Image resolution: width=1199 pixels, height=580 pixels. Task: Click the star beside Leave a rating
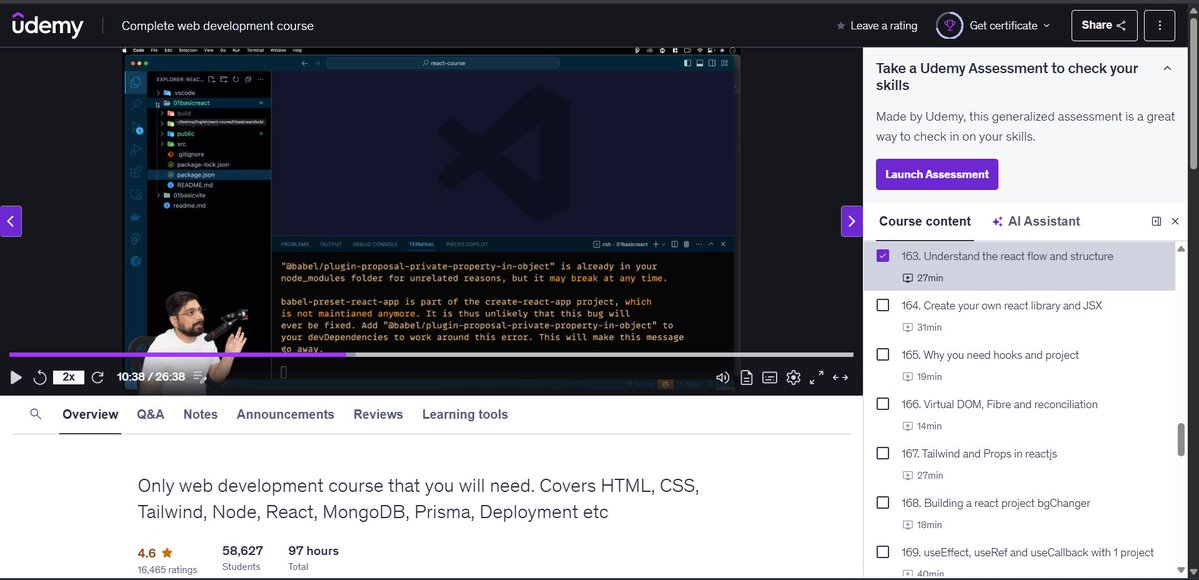(841, 25)
